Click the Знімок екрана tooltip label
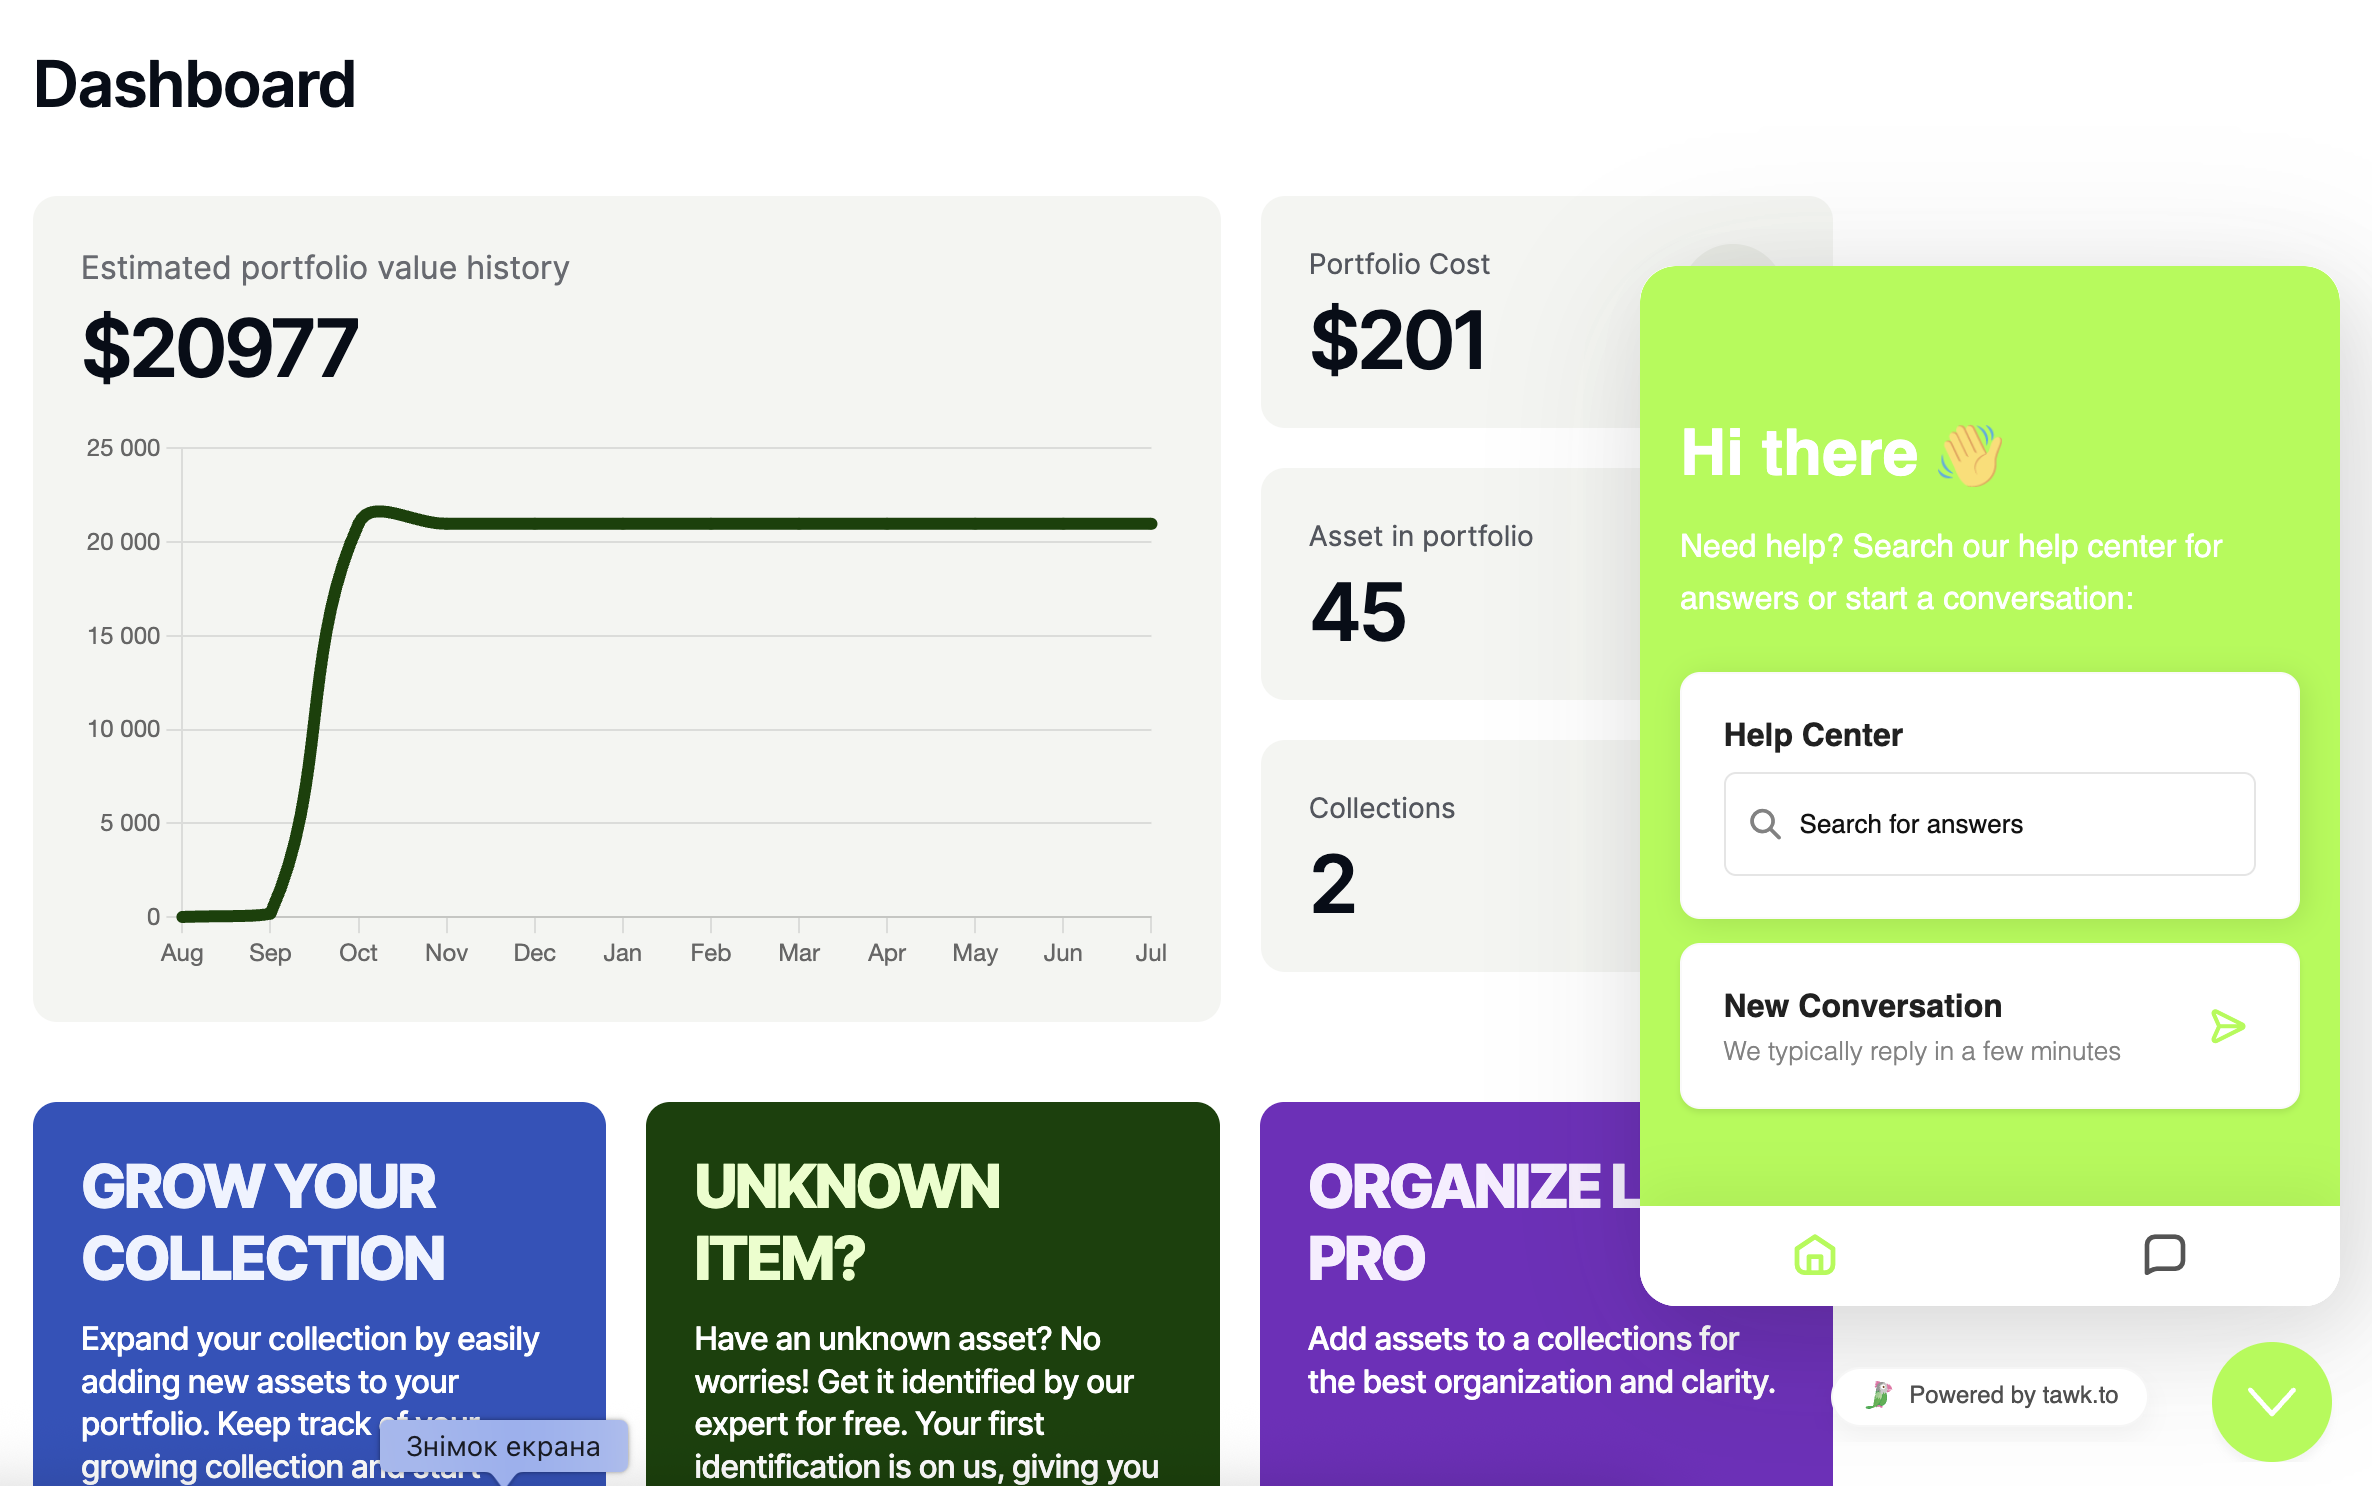Screen dimensions: 2372x1486 (503, 1447)
